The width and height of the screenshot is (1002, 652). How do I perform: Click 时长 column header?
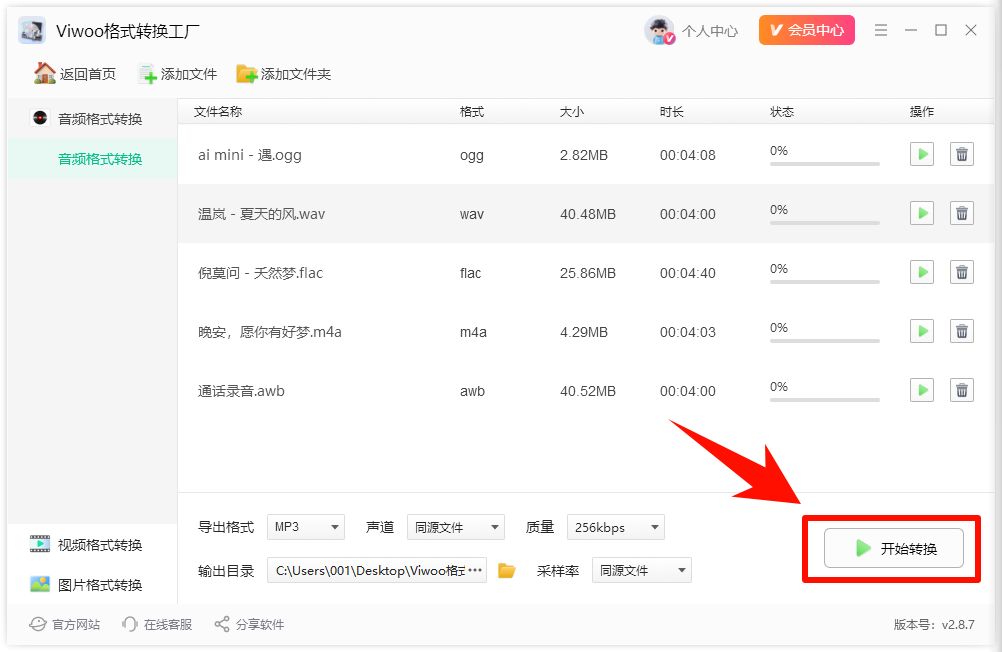click(x=672, y=112)
